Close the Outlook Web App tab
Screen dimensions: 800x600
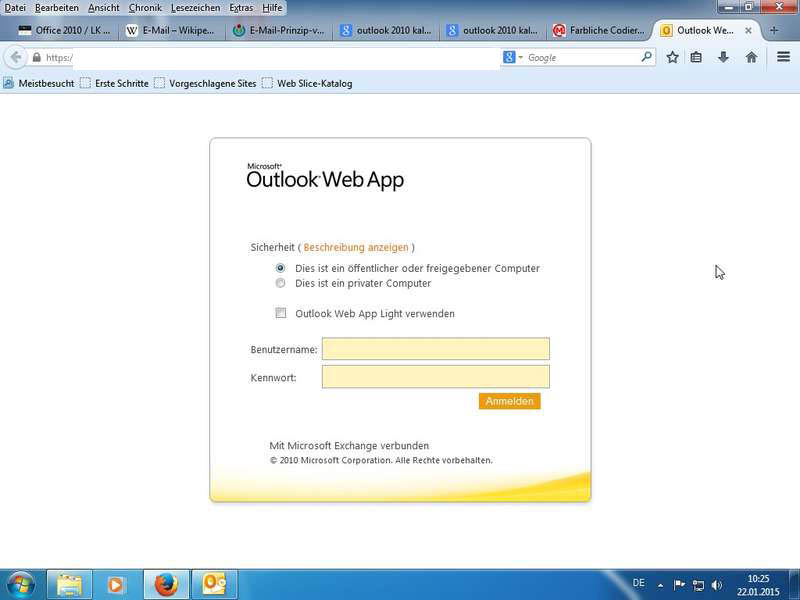pos(748,31)
